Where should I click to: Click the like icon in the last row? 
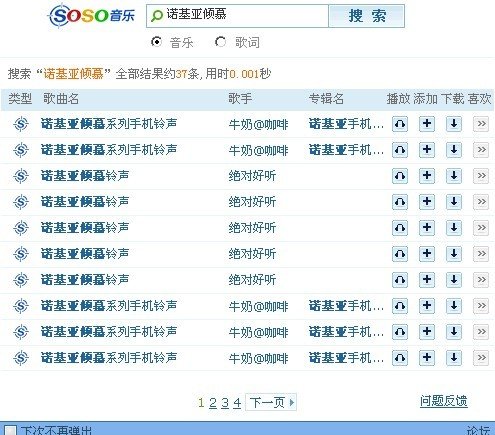click(481, 358)
